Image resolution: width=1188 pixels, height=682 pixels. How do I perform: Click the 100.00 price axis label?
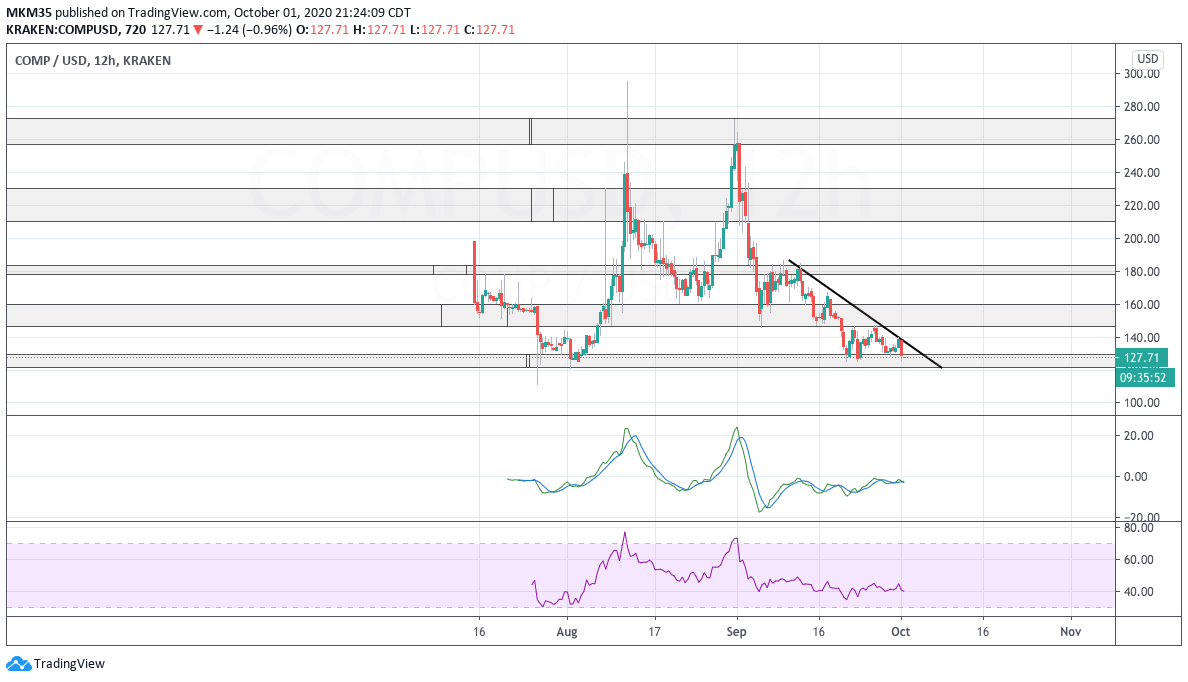coord(1142,403)
